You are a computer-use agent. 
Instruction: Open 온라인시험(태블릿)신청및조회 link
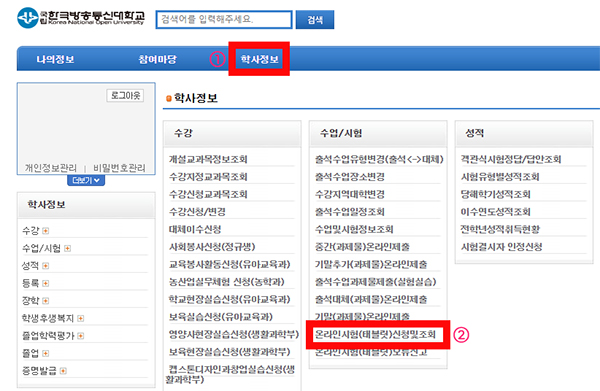coord(375,334)
